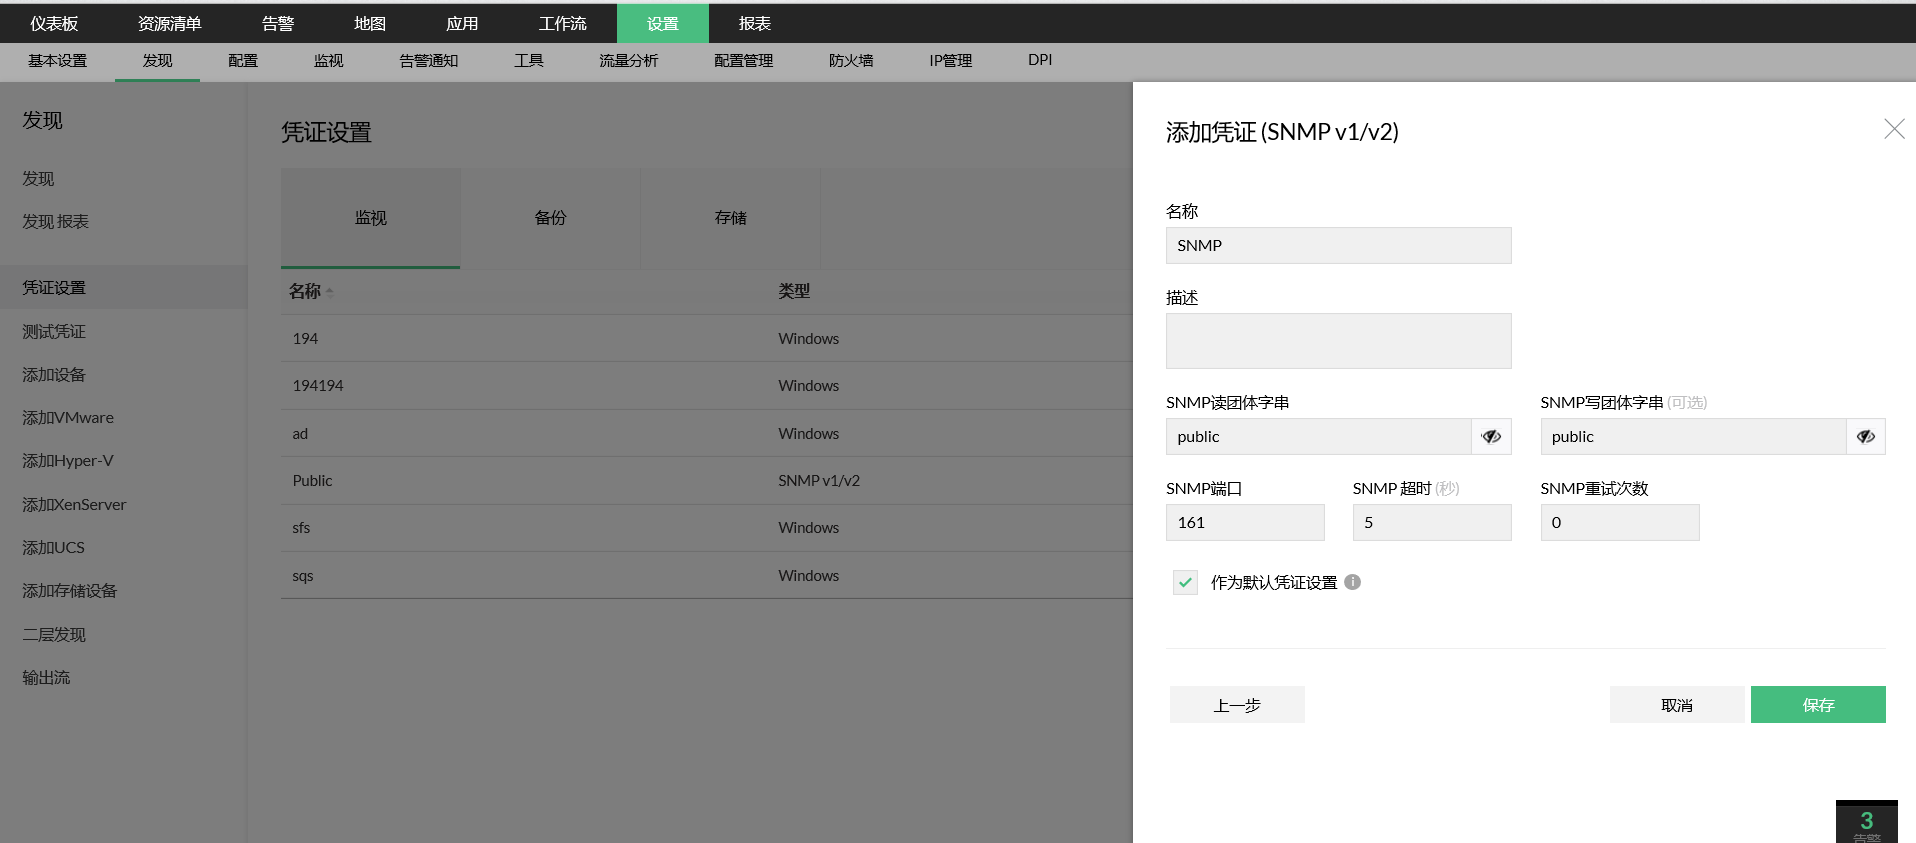
Task: Open 输出流 in the sidebar
Action: click(x=46, y=678)
